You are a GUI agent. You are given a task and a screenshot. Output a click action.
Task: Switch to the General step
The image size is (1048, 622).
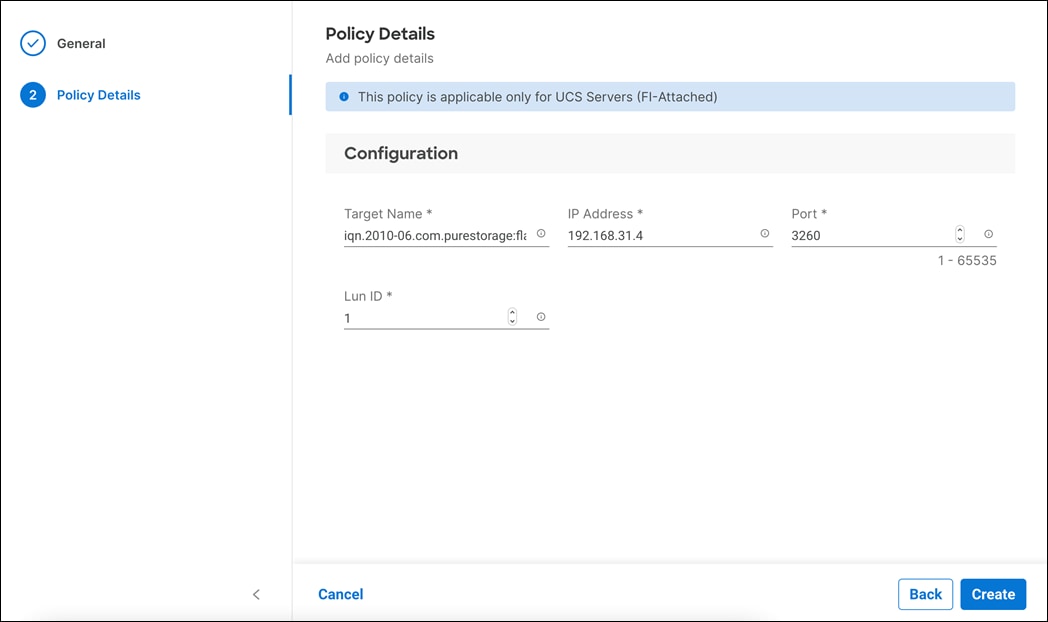click(80, 43)
